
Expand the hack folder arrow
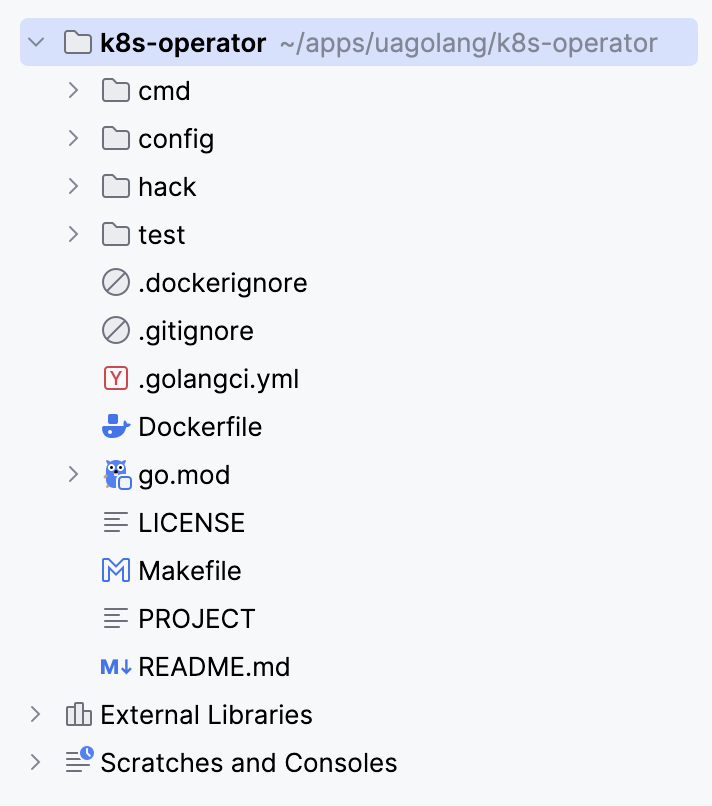(x=74, y=186)
